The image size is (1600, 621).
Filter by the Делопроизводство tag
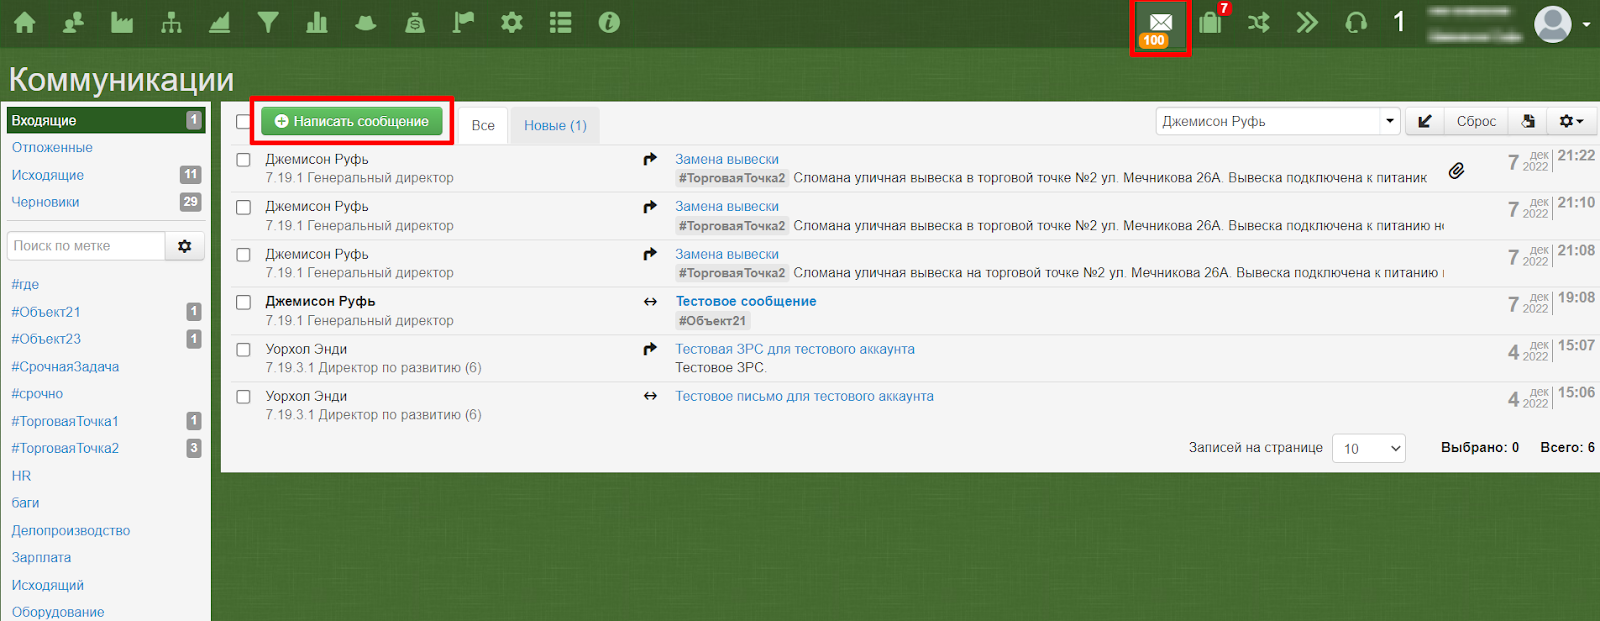[71, 531]
